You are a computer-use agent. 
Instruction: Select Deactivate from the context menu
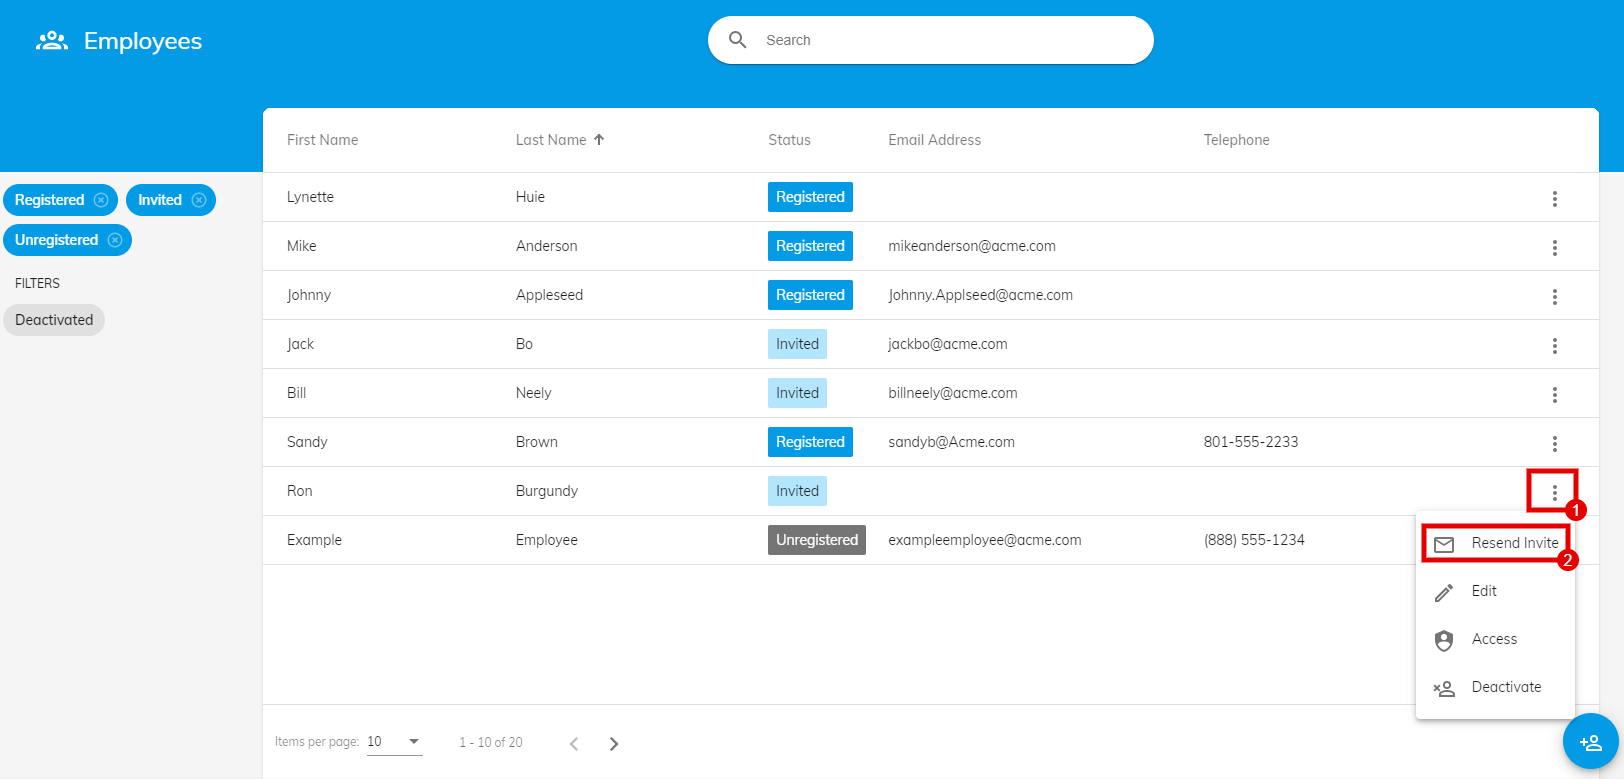(x=1495, y=687)
